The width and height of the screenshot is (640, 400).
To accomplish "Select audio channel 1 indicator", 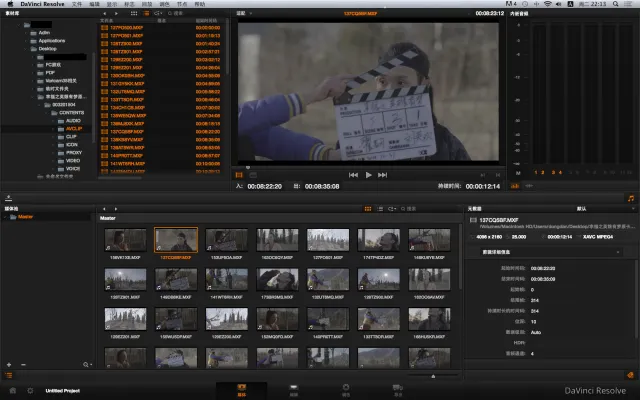I will [536, 173].
